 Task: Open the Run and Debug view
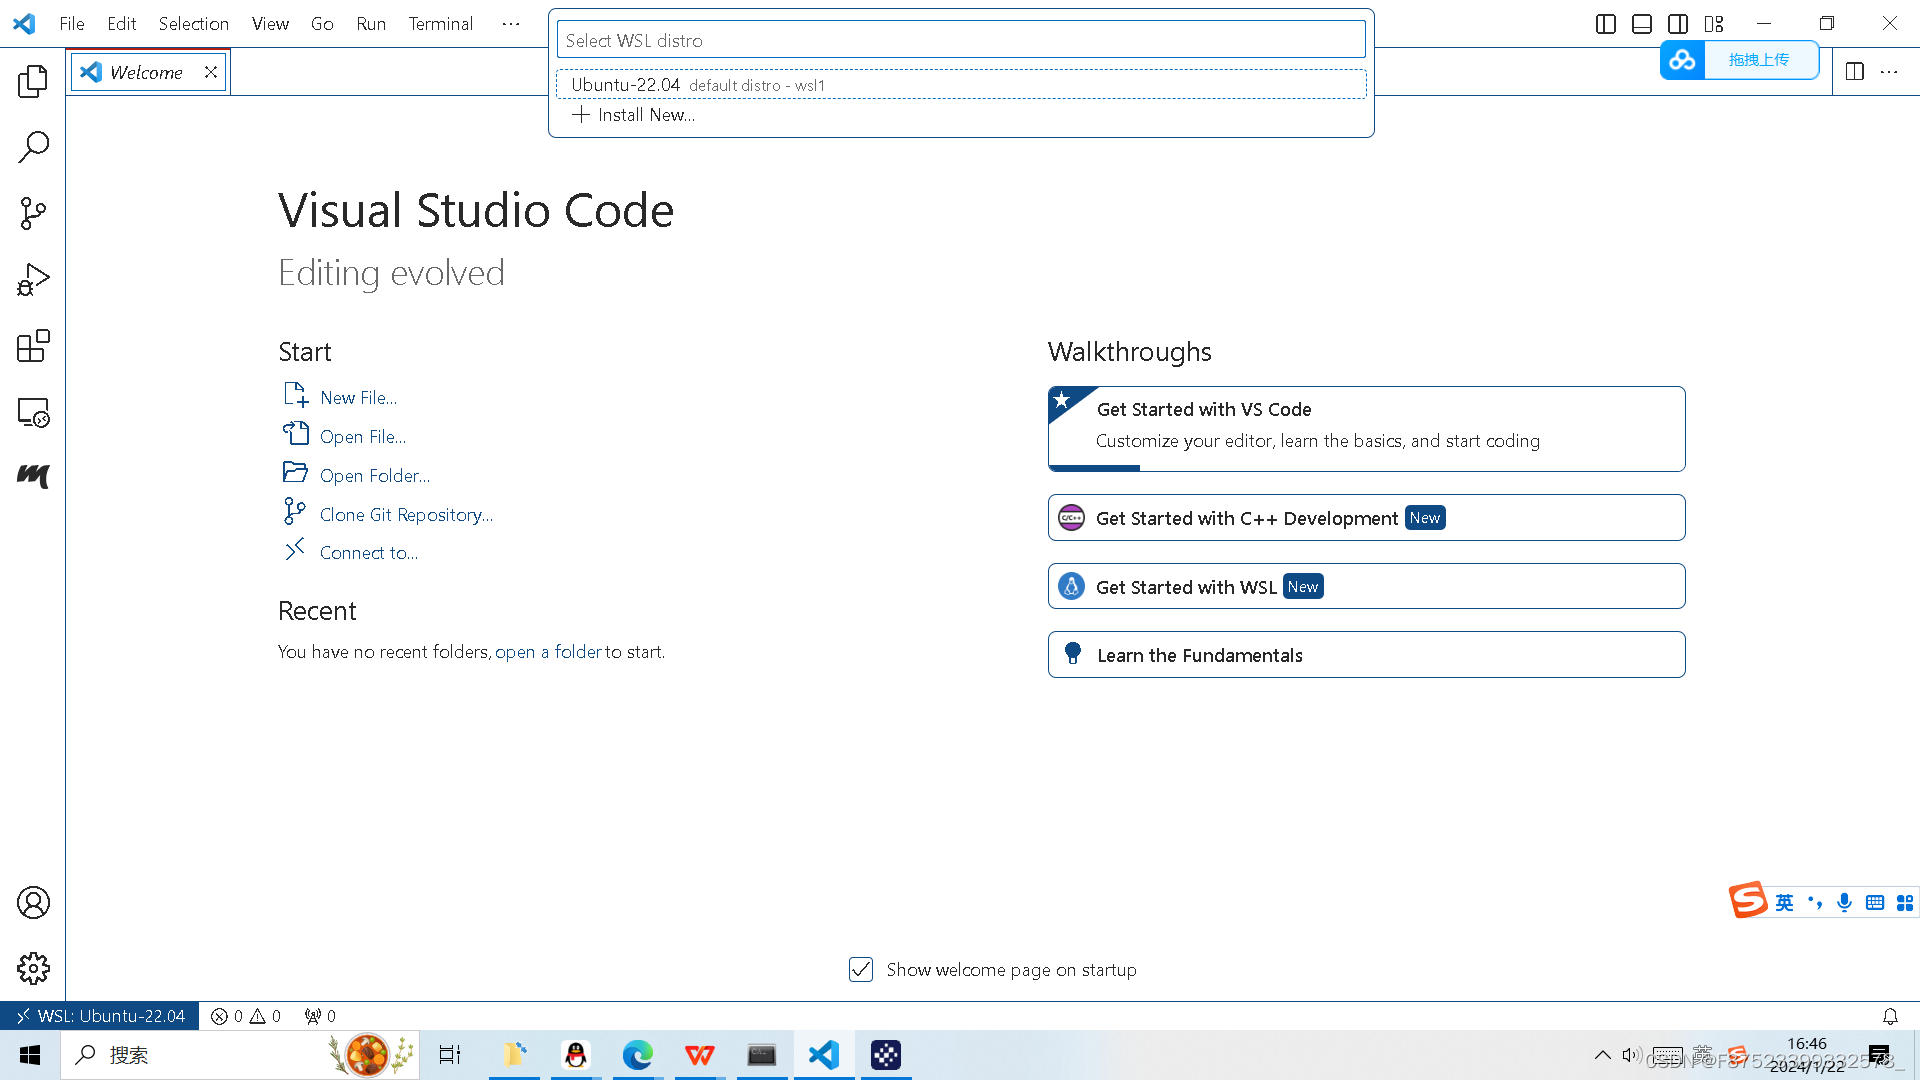click(x=33, y=280)
